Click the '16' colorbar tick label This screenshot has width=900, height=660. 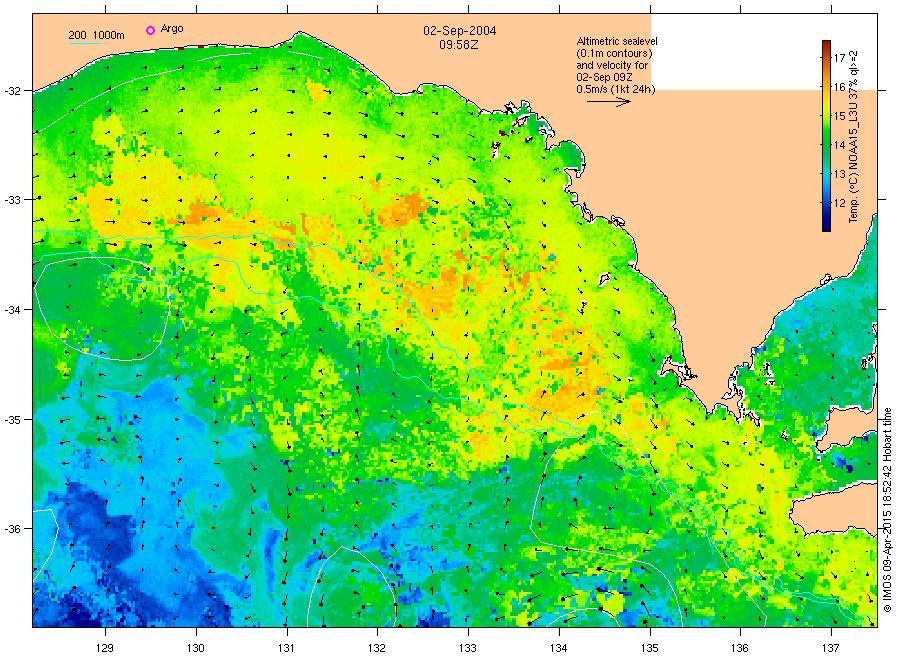coord(839,87)
